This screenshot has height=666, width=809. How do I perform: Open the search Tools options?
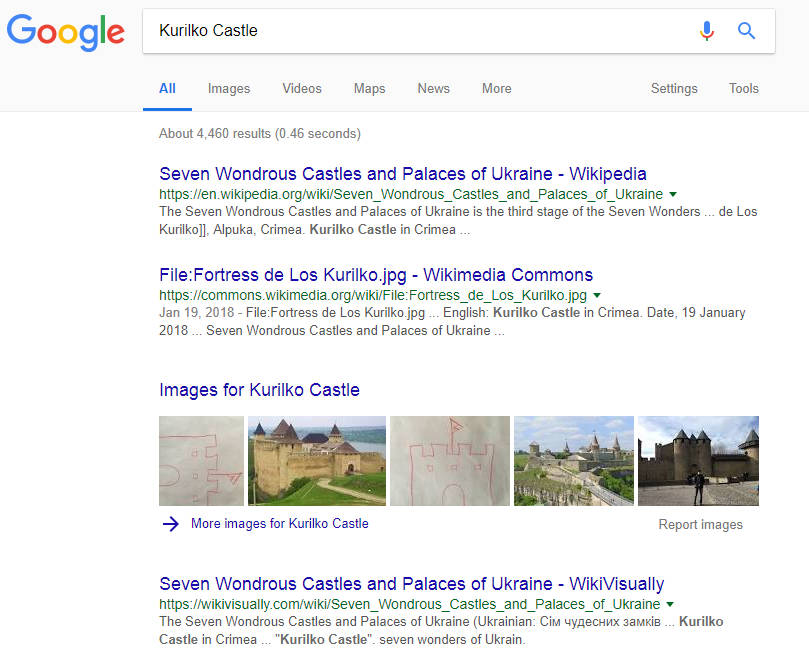(743, 88)
